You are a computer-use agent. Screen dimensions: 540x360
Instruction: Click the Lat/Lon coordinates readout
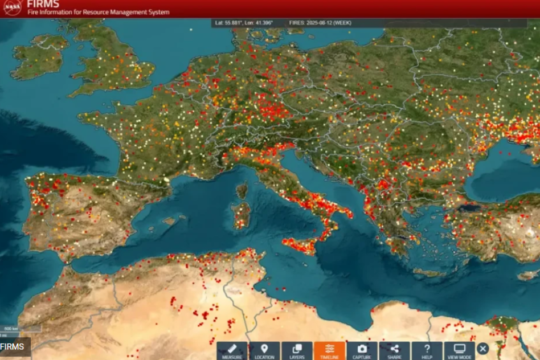[244, 23]
